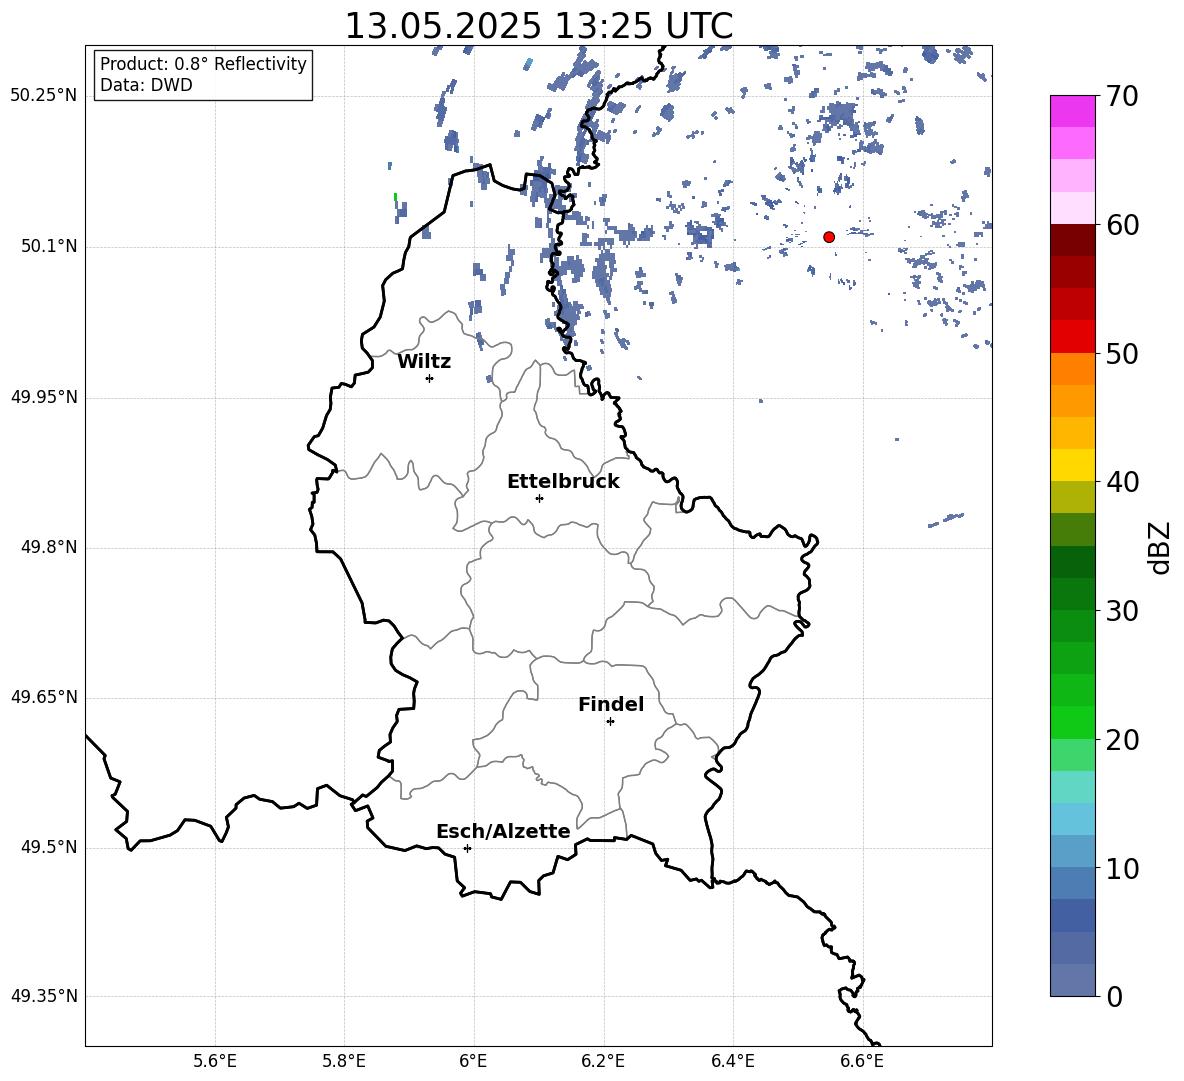Click the colorbar tick label '60'

coord(1122,225)
